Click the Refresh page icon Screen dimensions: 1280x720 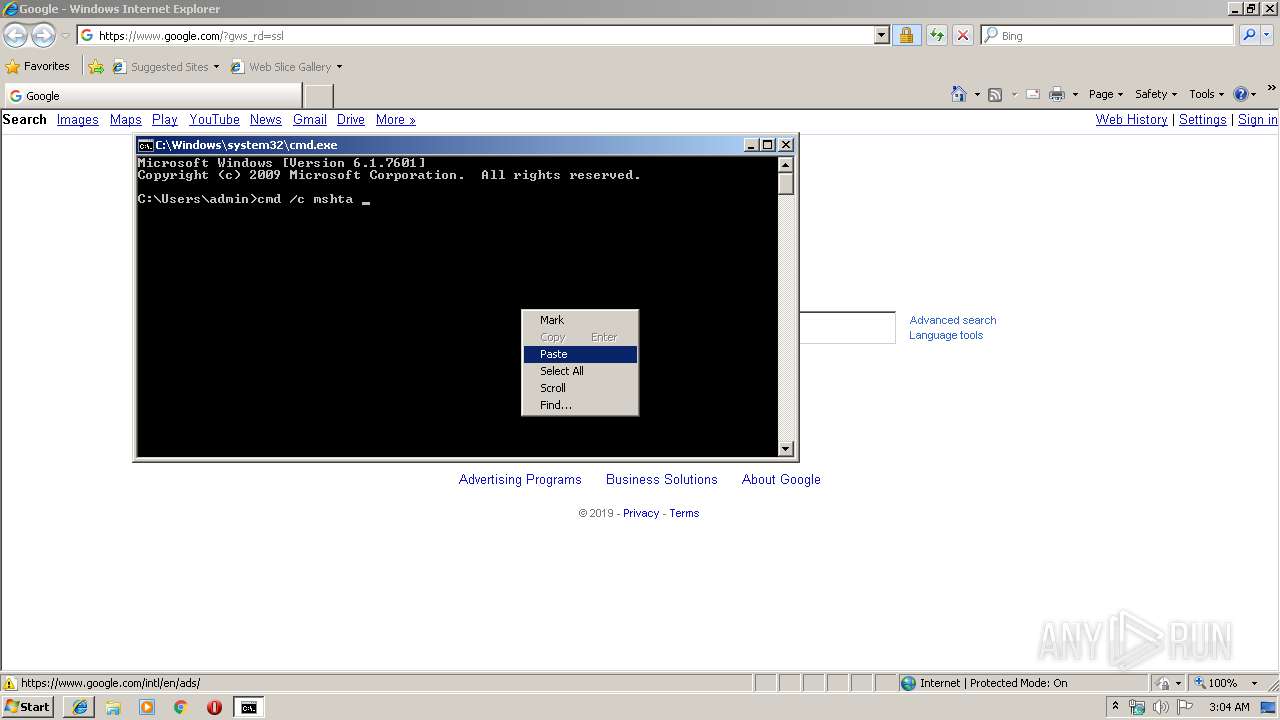936,35
